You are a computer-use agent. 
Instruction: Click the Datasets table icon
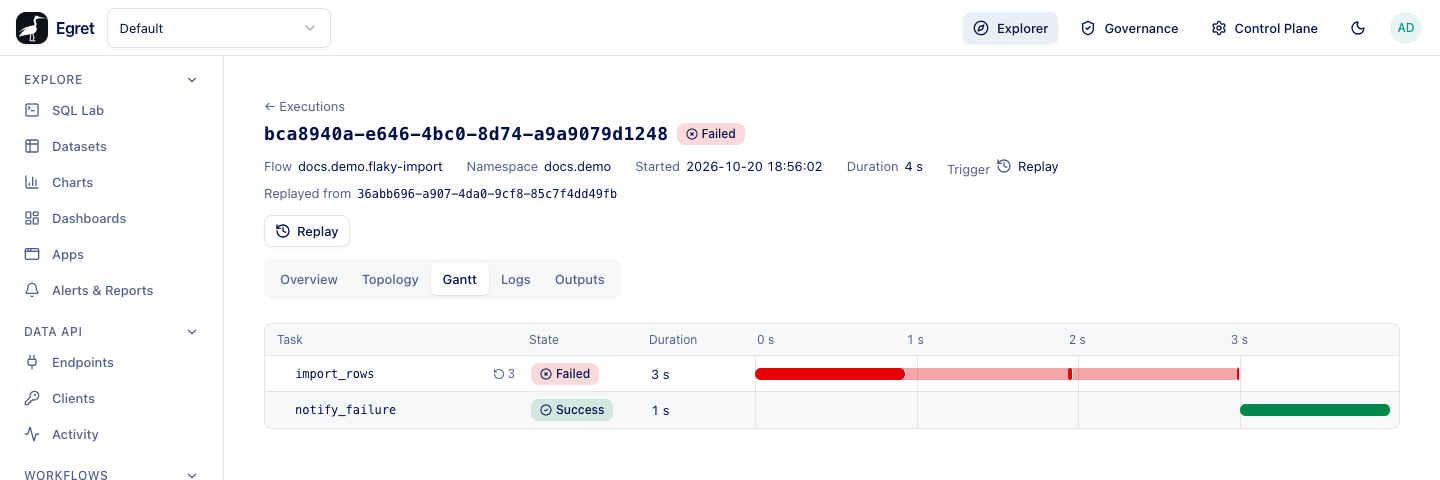point(32,146)
